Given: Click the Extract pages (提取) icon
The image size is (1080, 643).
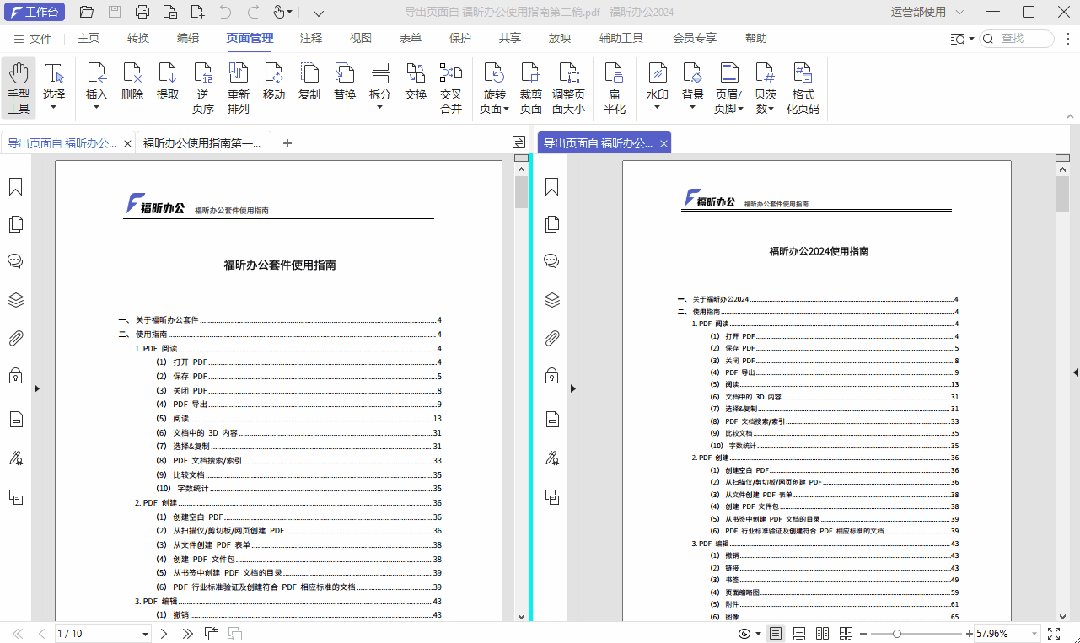Looking at the screenshot, I should coord(167,80).
